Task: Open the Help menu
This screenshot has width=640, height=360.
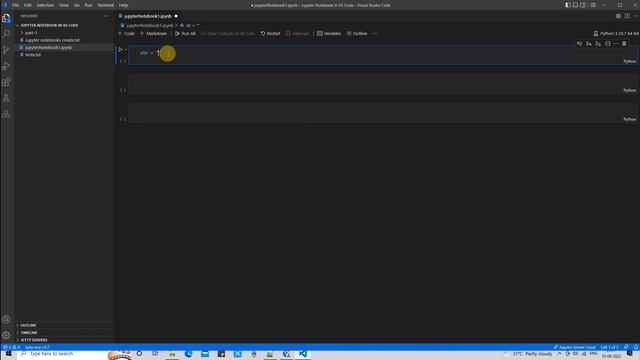Action: coord(123,5)
